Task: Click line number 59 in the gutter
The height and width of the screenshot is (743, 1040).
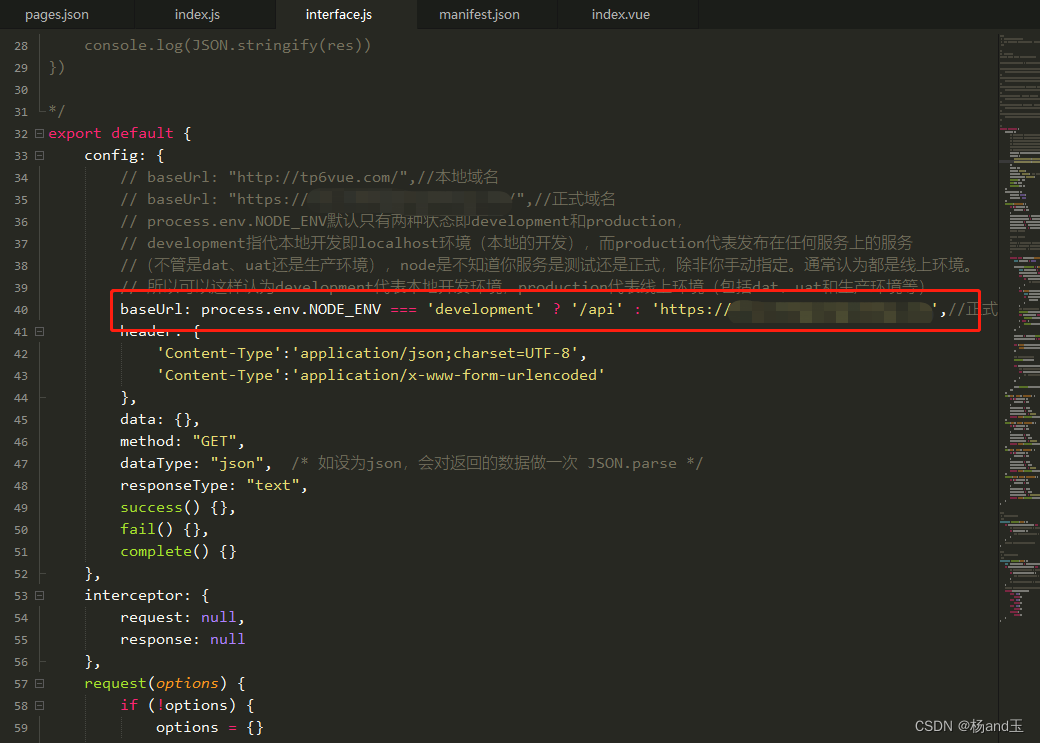Action: click(x=21, y=728)
